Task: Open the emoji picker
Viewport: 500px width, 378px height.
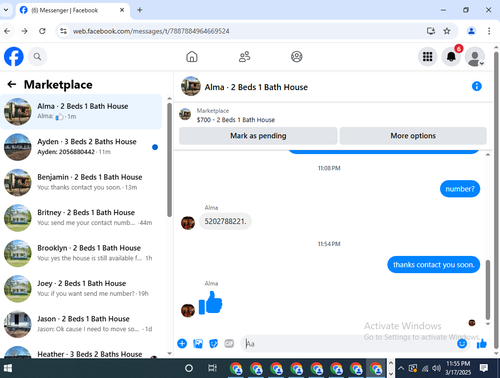Action: pos(462,343)
